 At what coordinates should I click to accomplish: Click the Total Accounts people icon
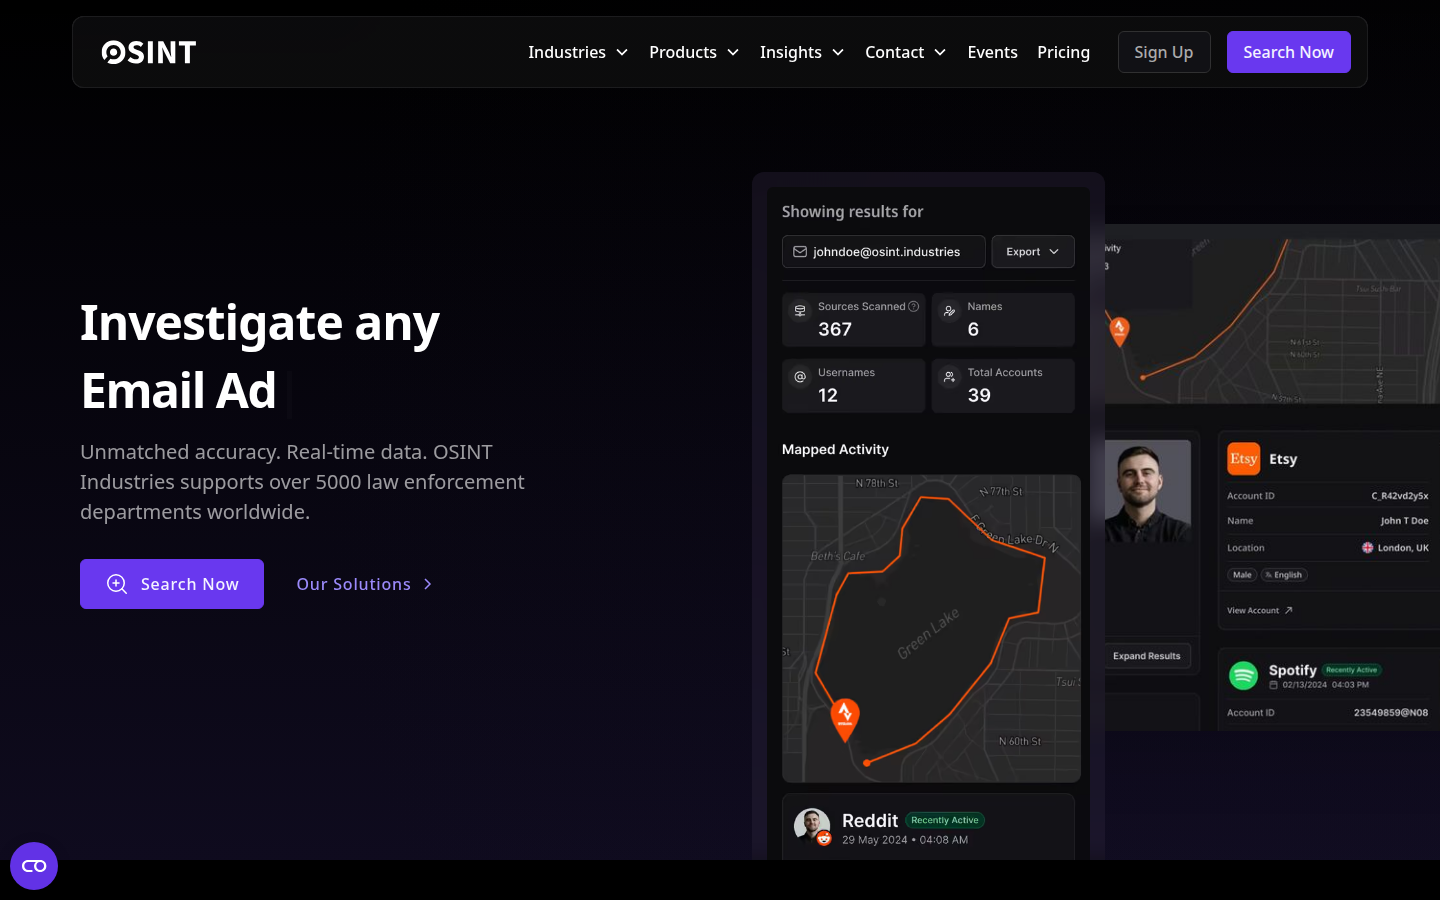point(950,377)
